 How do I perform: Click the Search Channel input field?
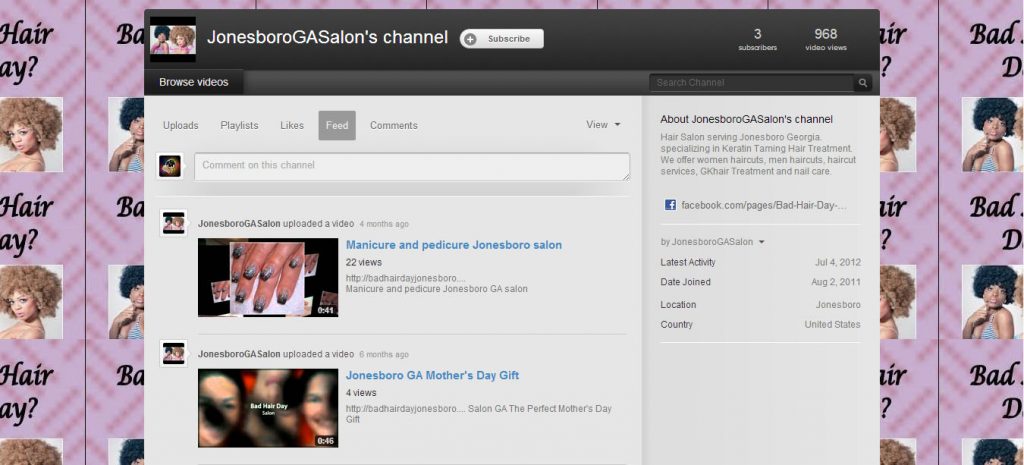(752, 83)
